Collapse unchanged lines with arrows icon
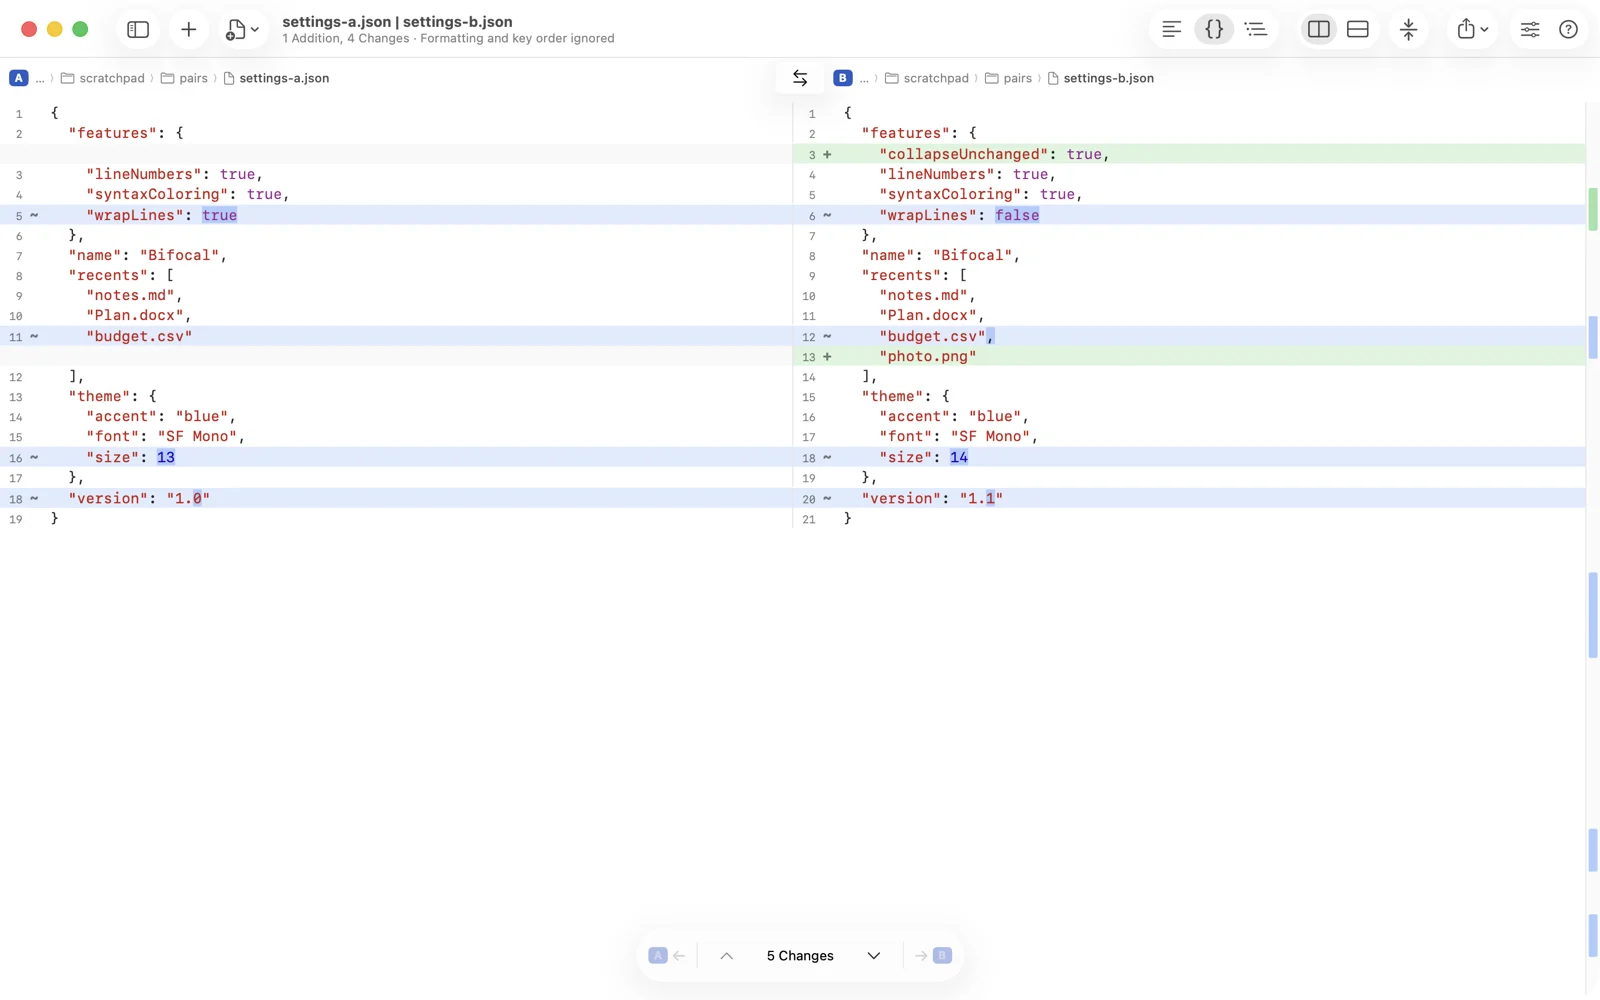Viewport: 1600px width, 1000px height. [x=1408, y=29]
